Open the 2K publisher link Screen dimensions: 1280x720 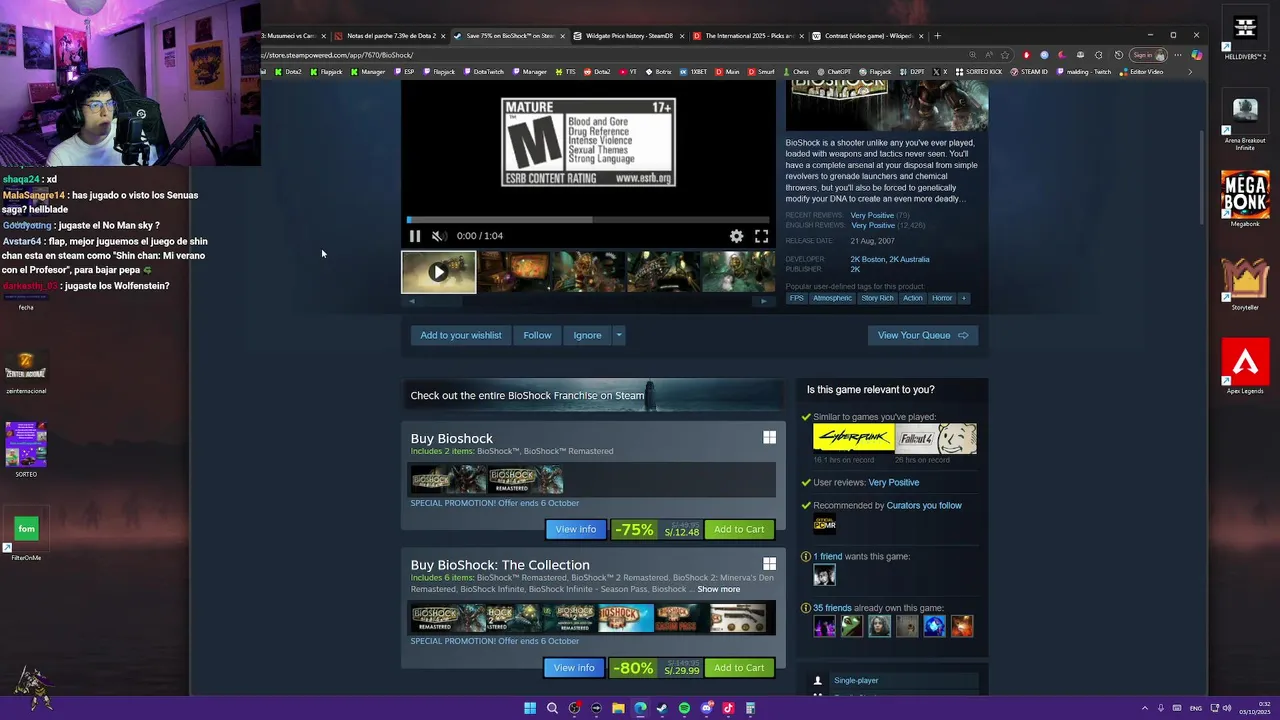point(855,269)
